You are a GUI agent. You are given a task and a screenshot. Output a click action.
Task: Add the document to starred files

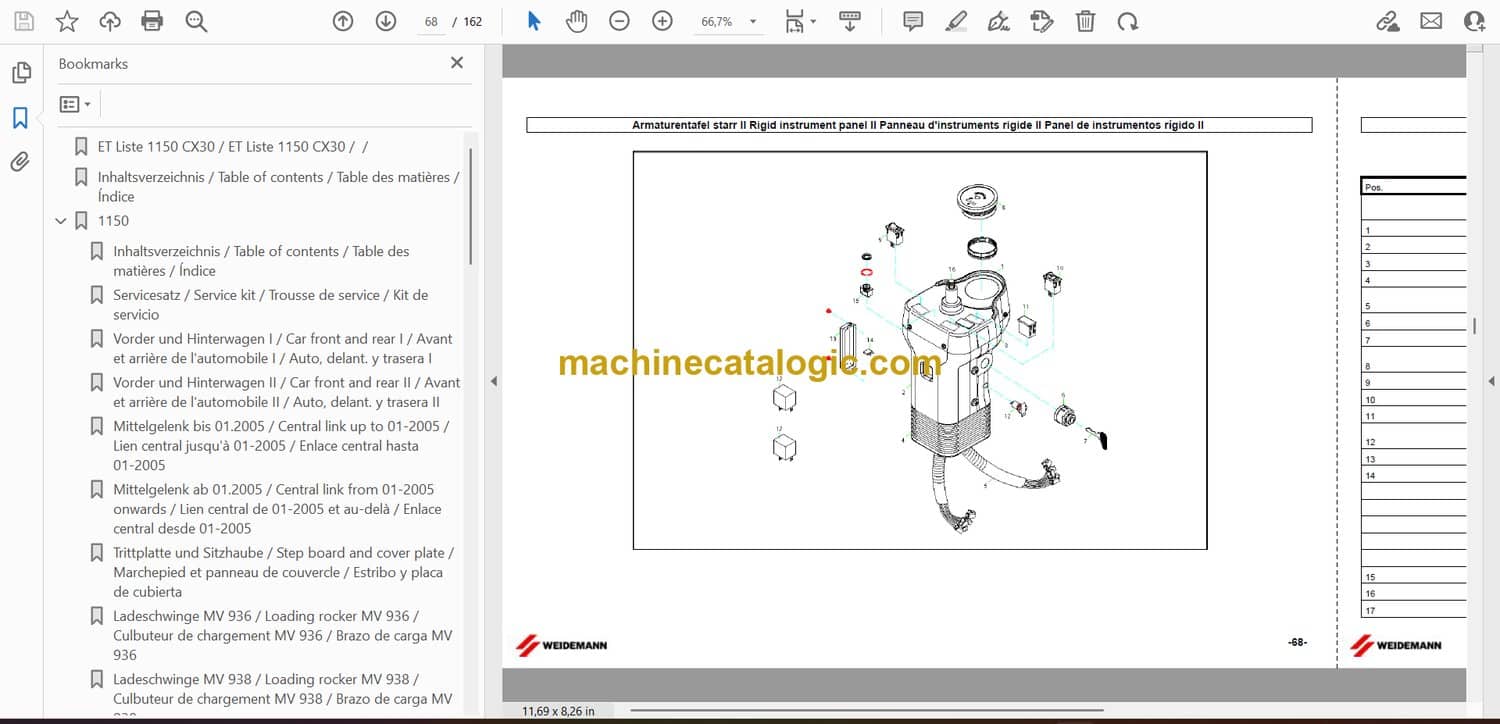click(67, 21)
